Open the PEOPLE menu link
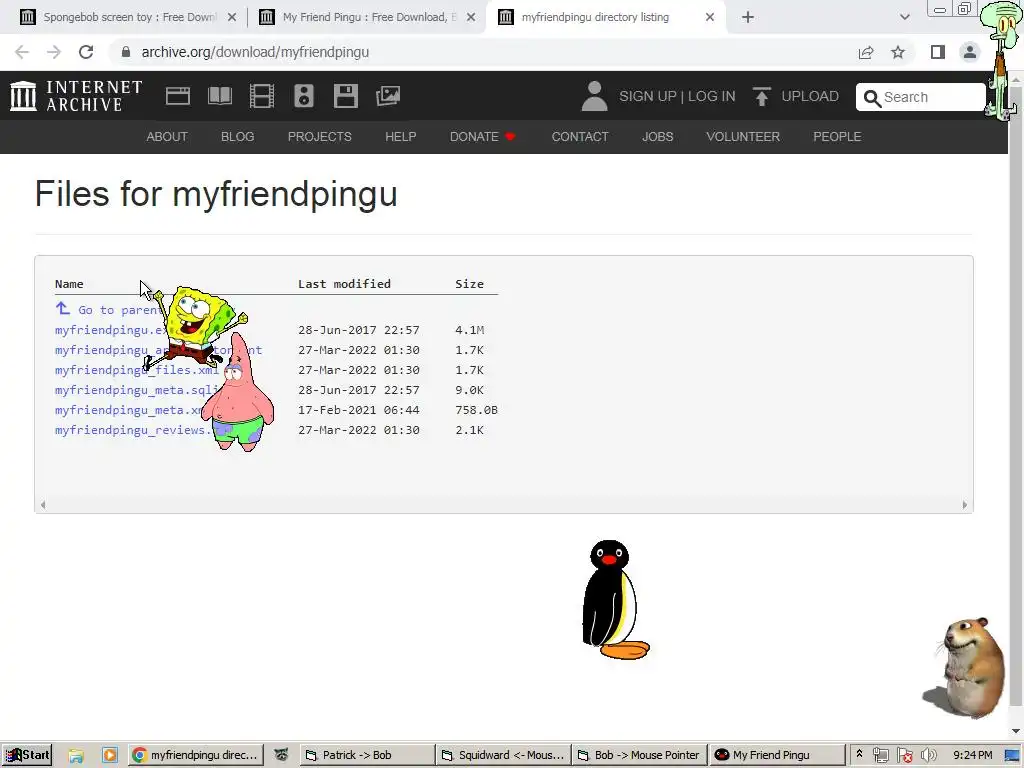The height and width of the screenshot is (768, 1024). click(837, 136)
